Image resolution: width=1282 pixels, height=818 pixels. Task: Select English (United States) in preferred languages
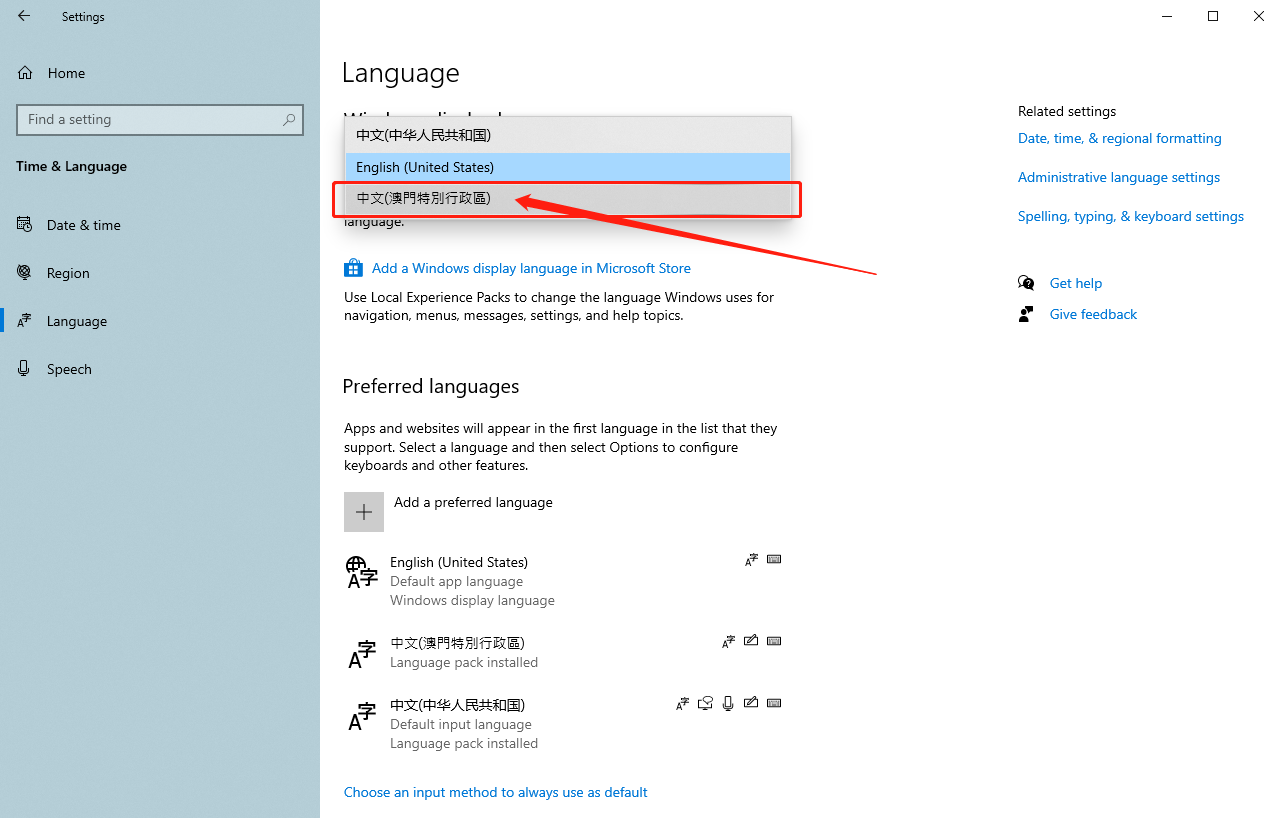tap(459, 562)
